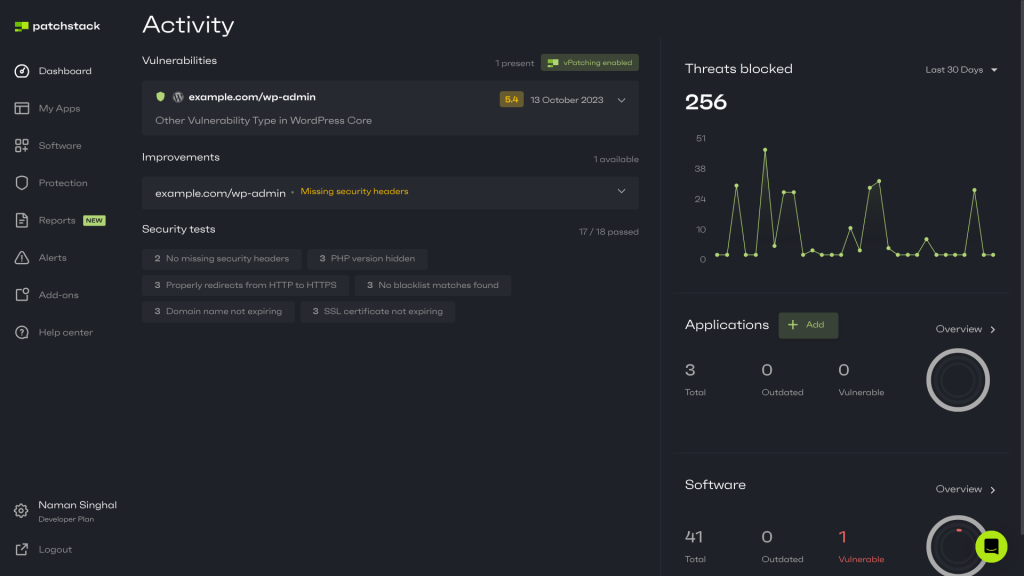Viewport: 1024px width, 576px height.
Task: Click the Add application button
Action: [x=807, y=325]
